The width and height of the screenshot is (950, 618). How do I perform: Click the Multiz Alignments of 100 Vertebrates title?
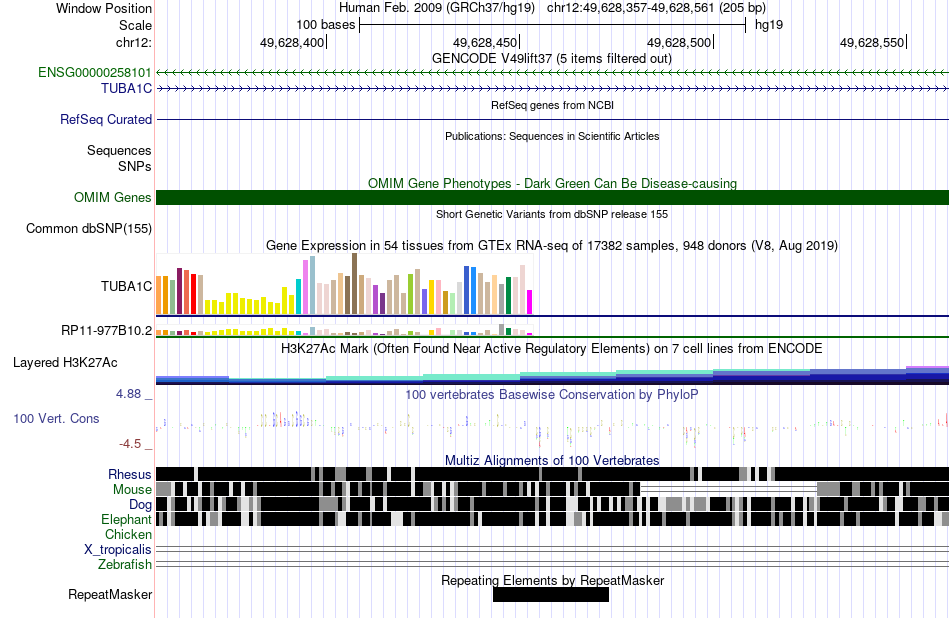click(x=552, y=460)
